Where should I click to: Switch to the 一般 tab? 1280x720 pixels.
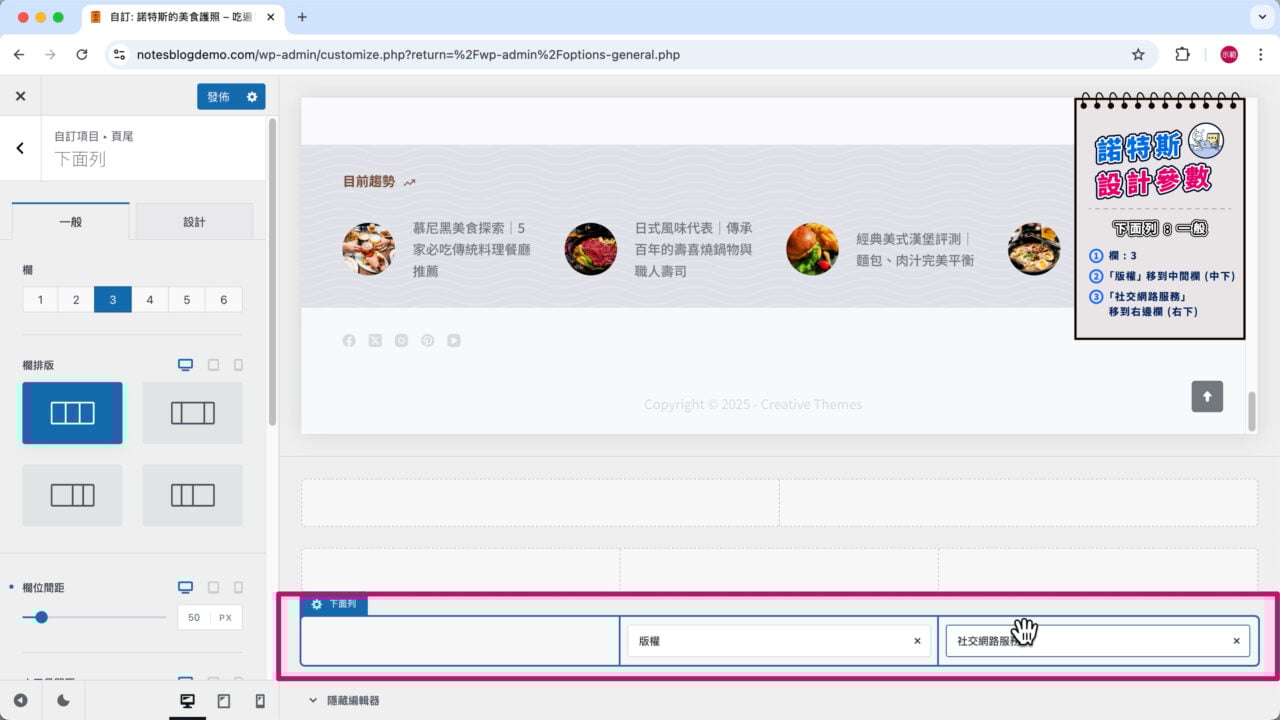(71, 222)
